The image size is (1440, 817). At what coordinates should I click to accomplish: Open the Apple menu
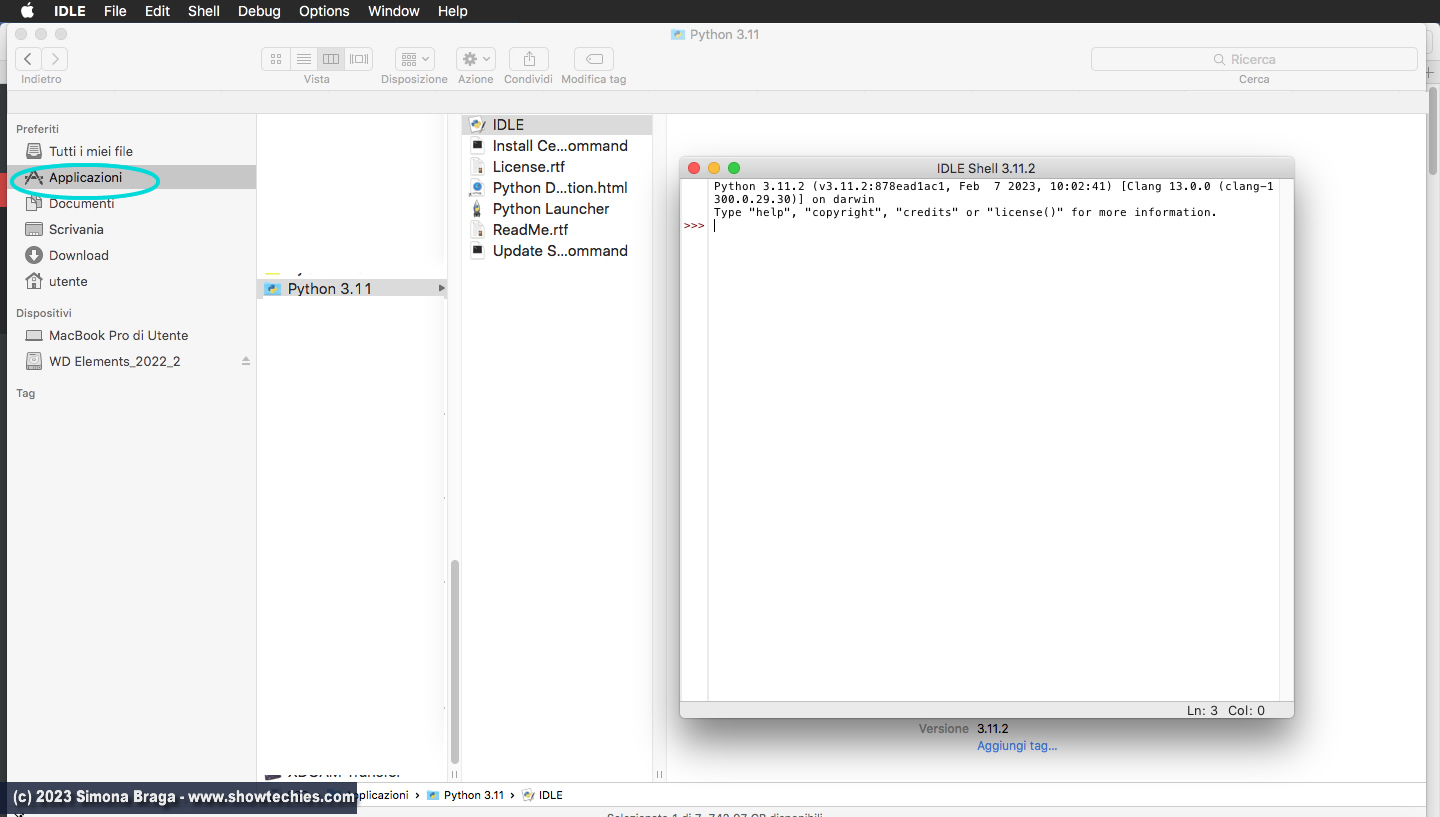27,11
